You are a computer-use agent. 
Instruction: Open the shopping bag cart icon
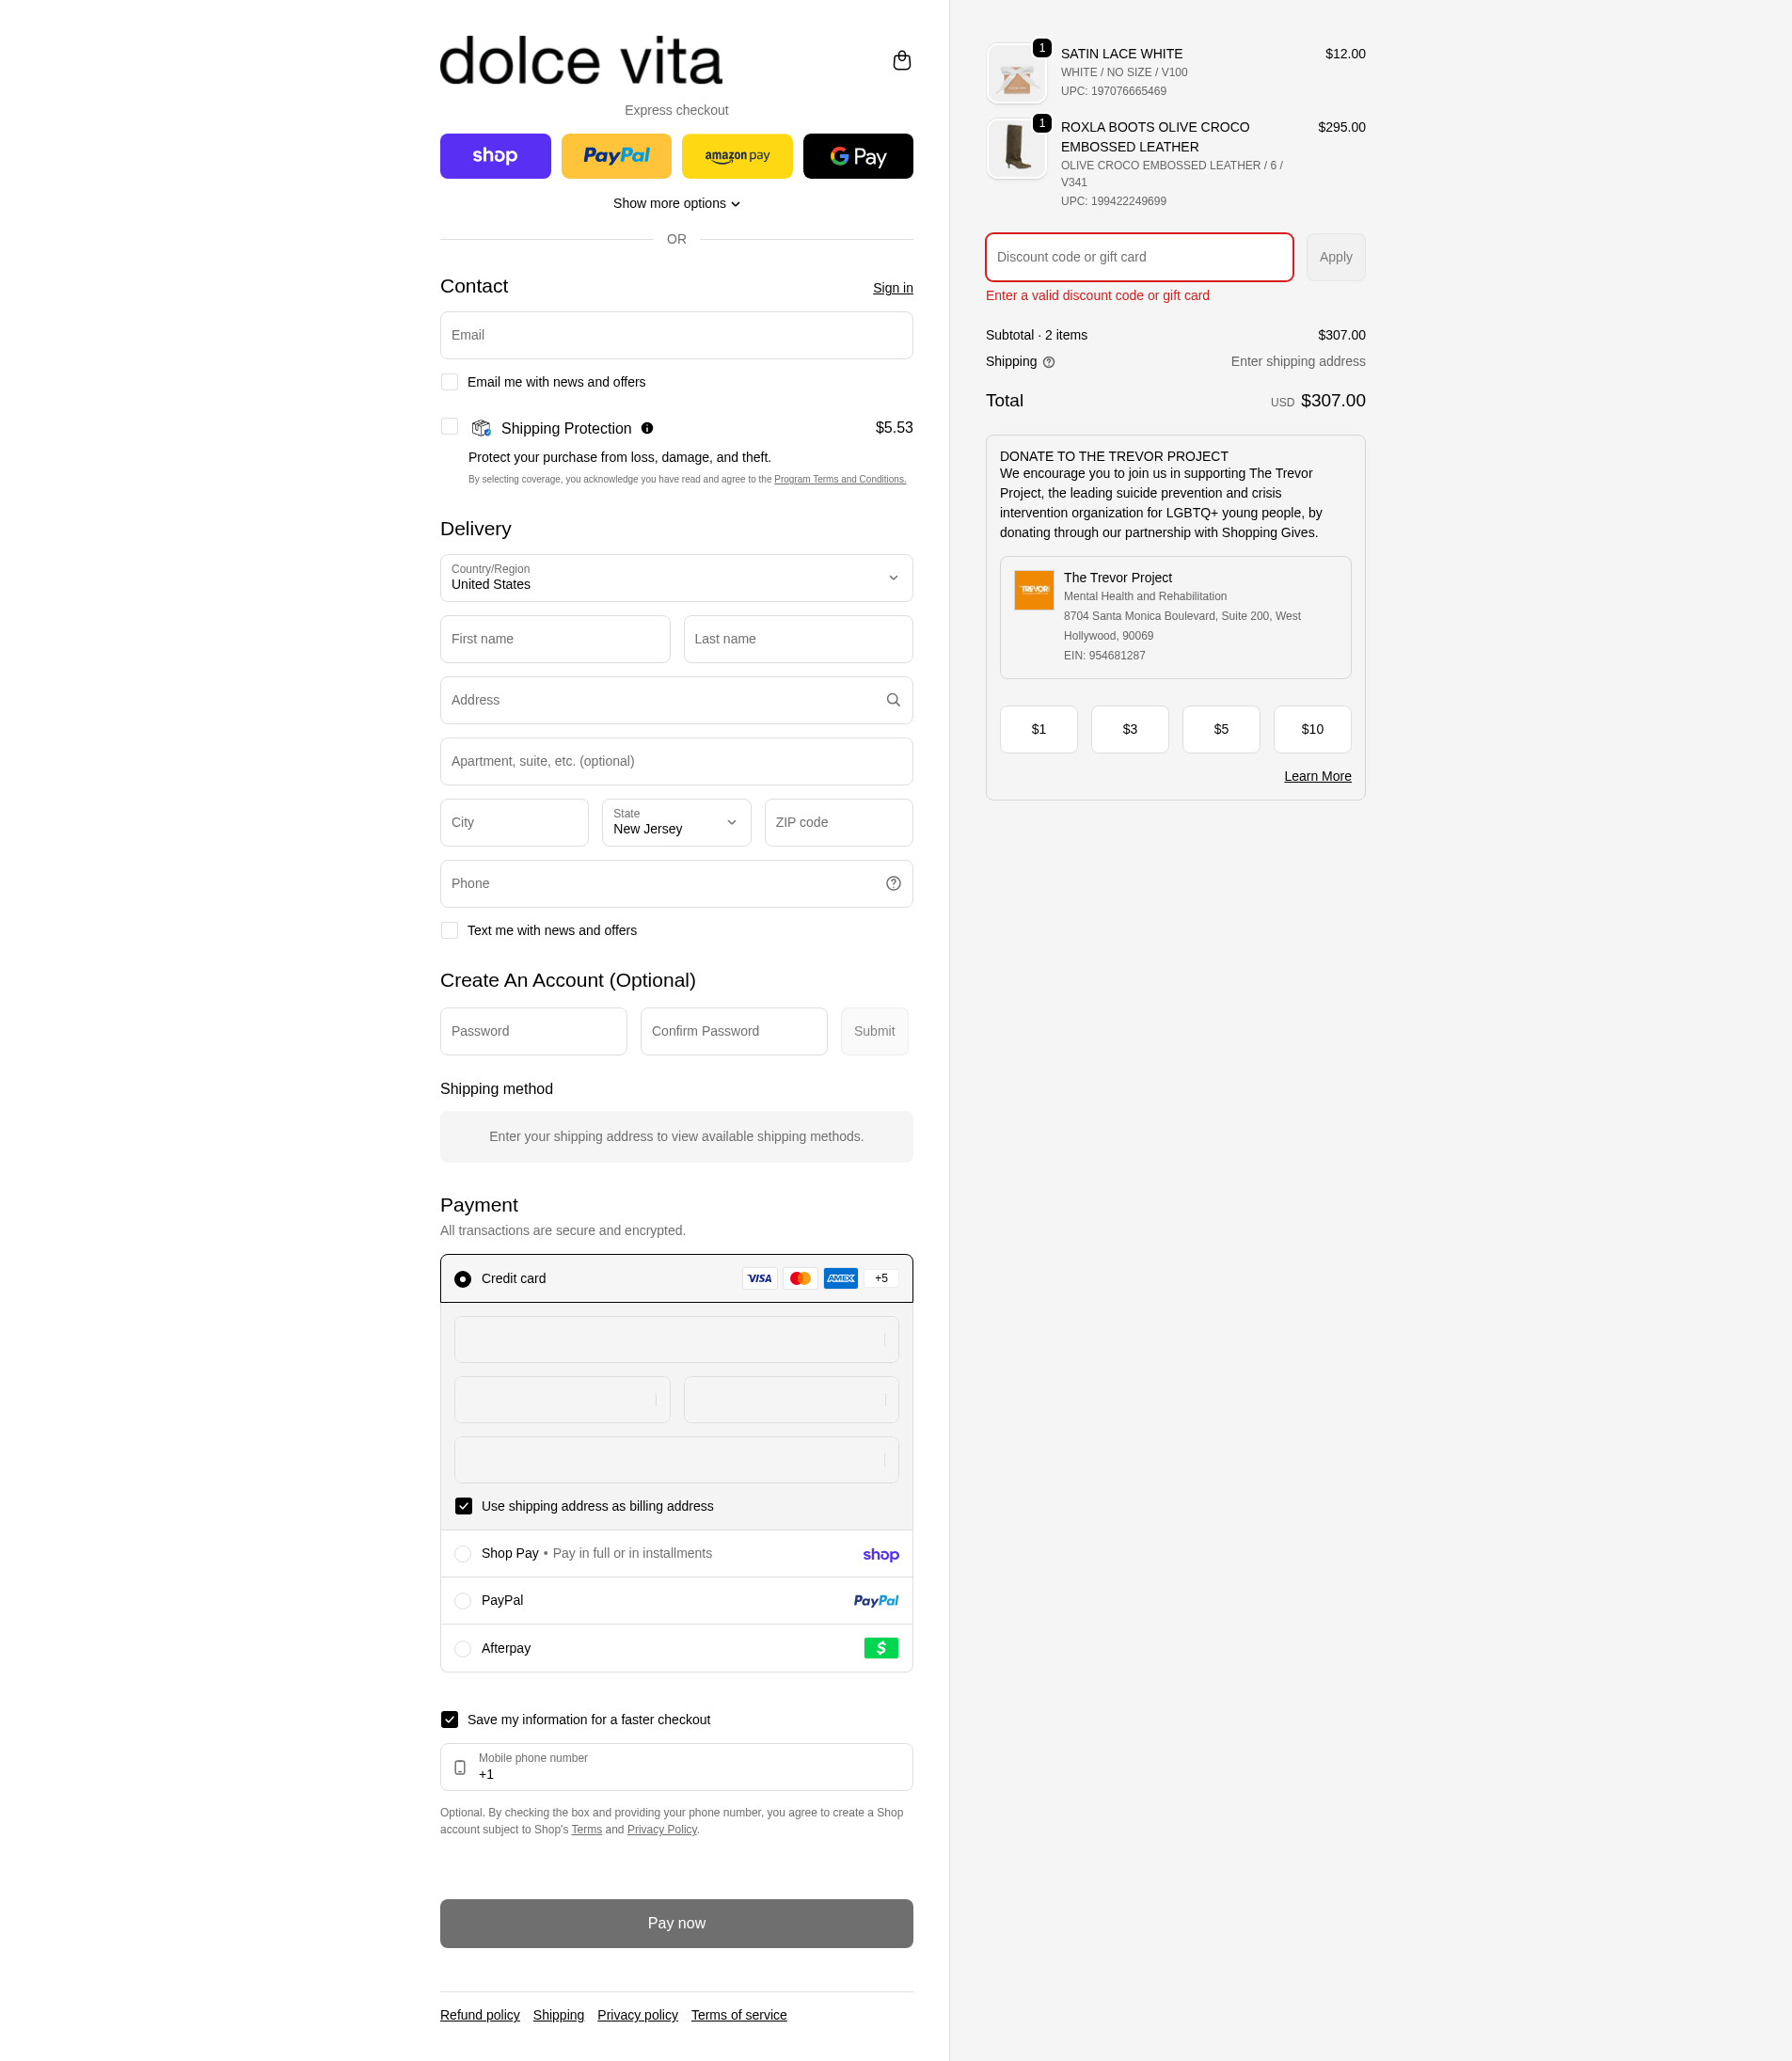click(901, 61)
